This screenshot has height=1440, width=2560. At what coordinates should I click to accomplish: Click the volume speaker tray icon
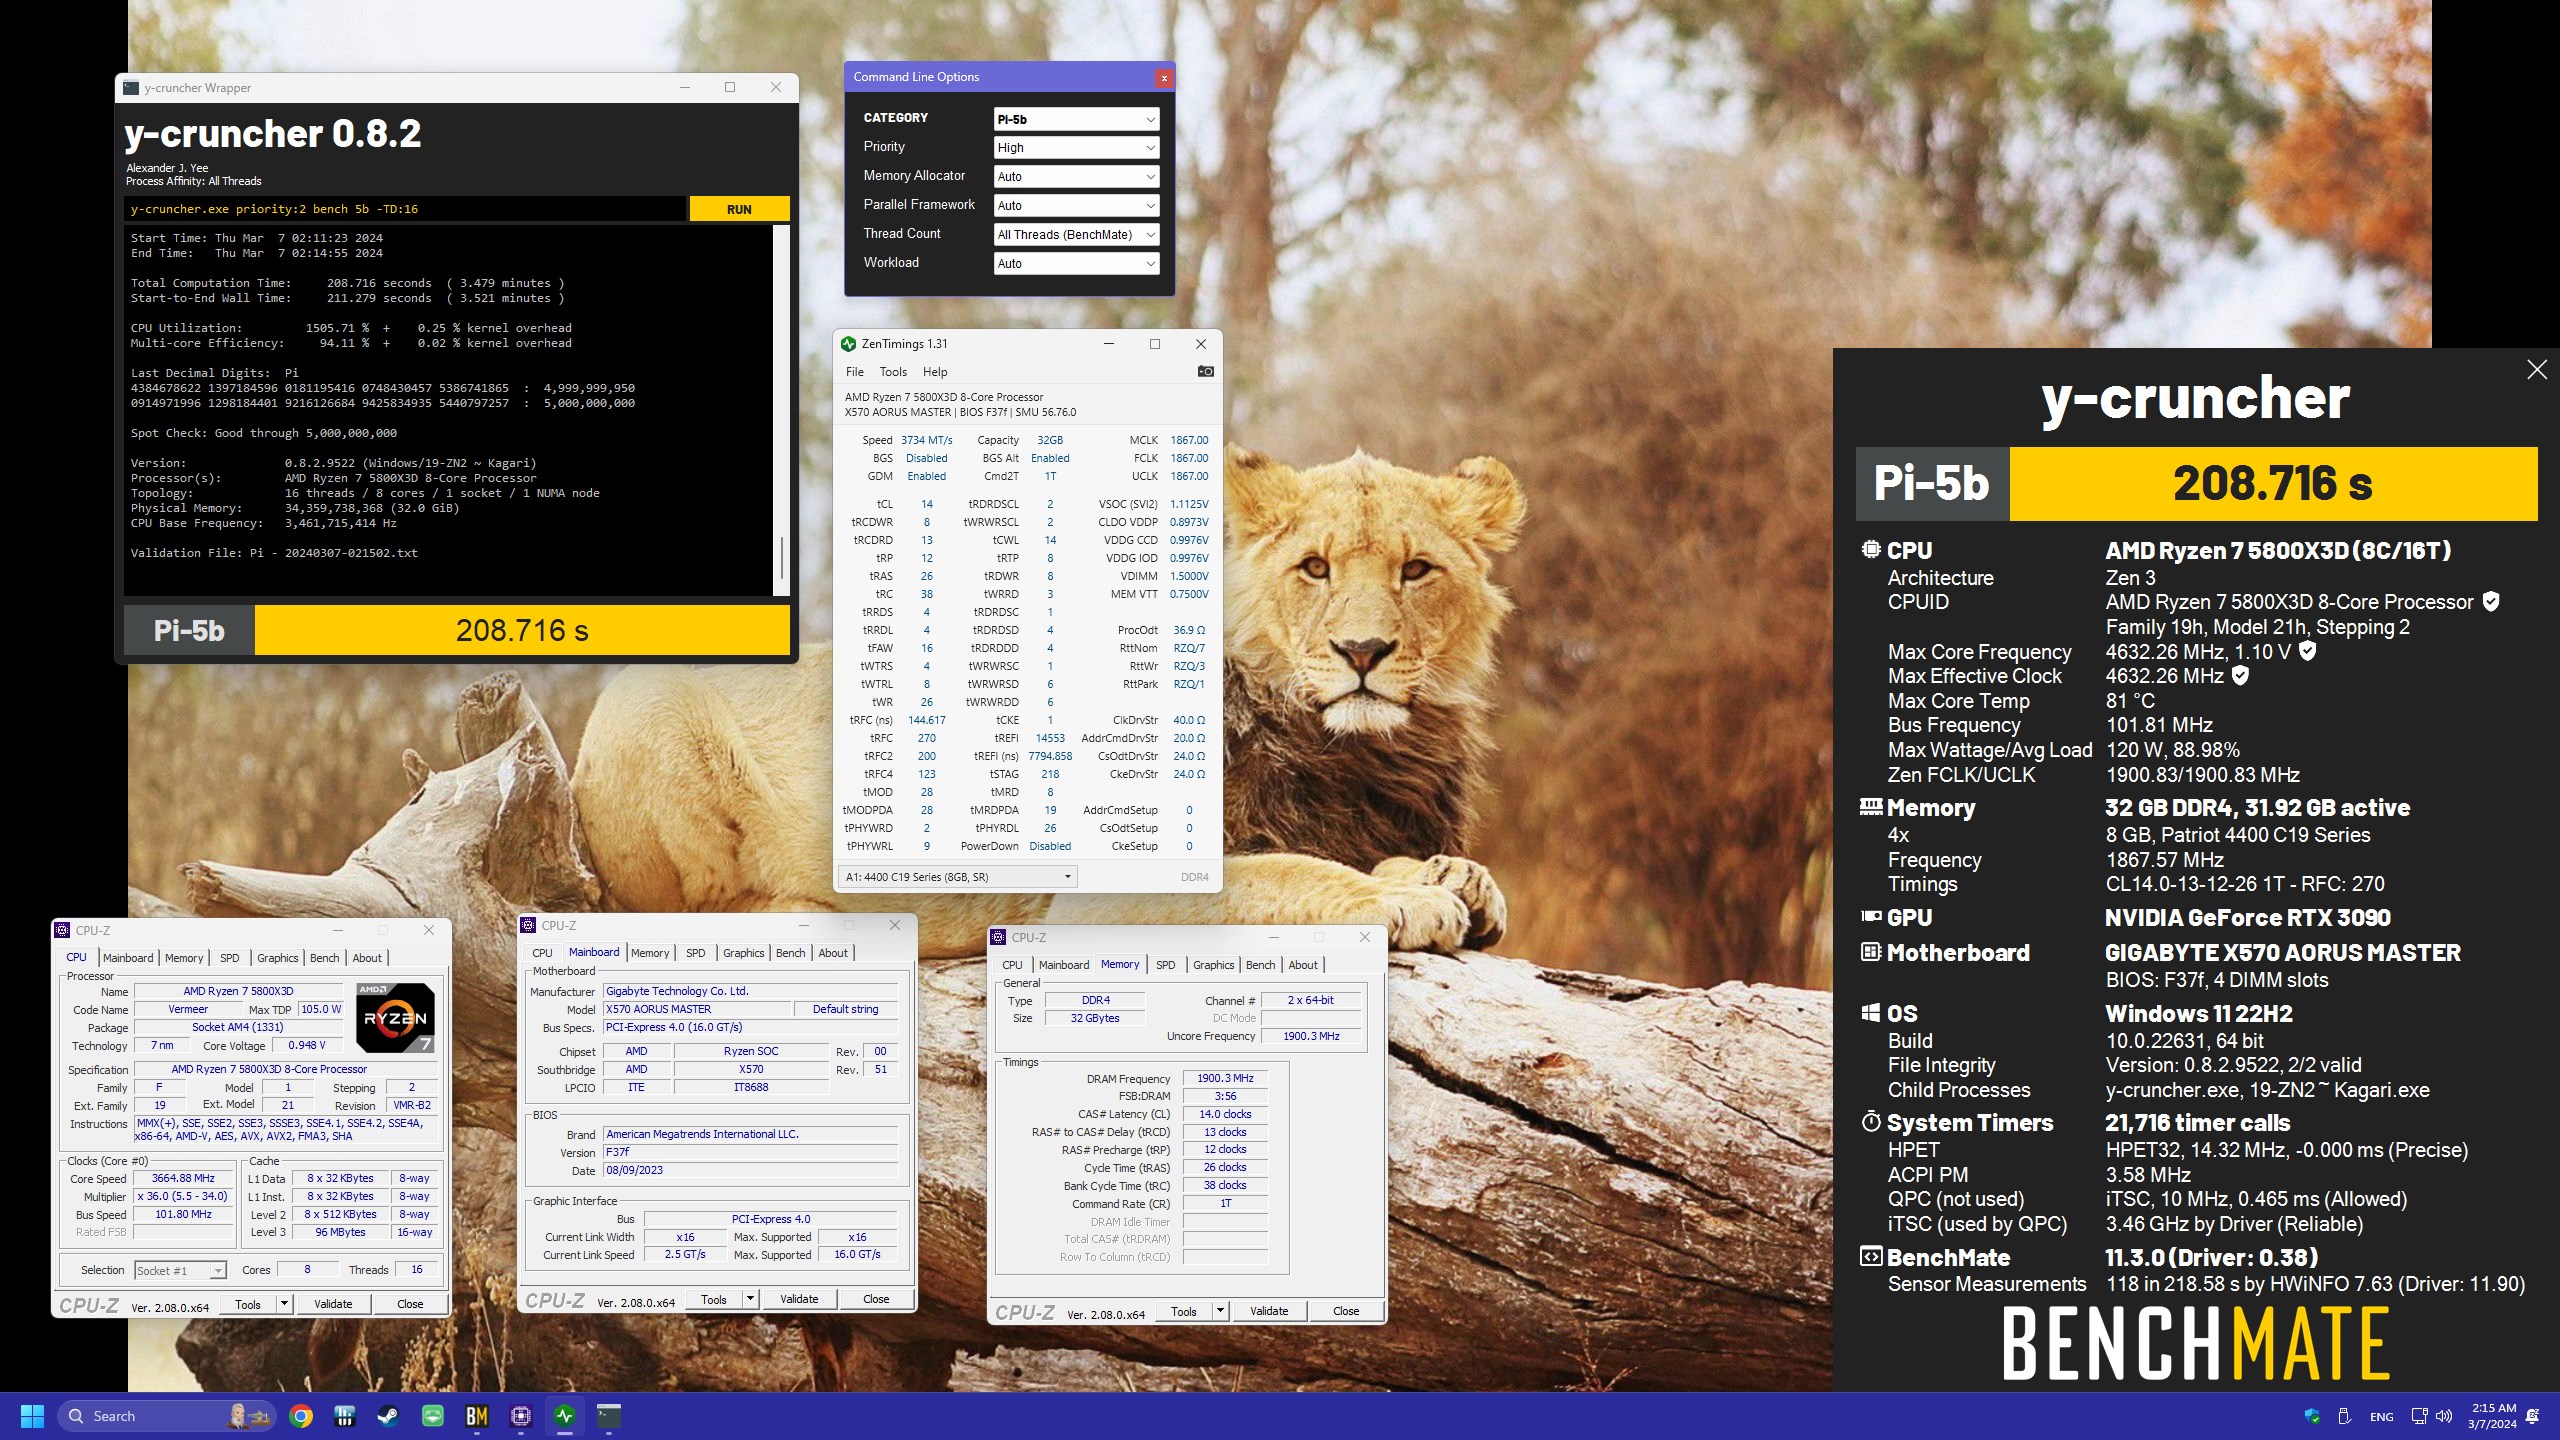(x=2445, y=1416)
